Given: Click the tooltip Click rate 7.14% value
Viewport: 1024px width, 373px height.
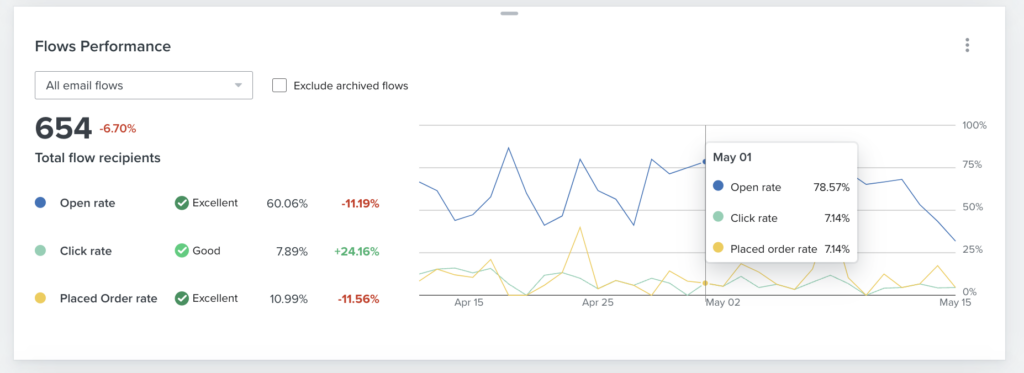Looking at the screenshot, I should tap(837, 218).
